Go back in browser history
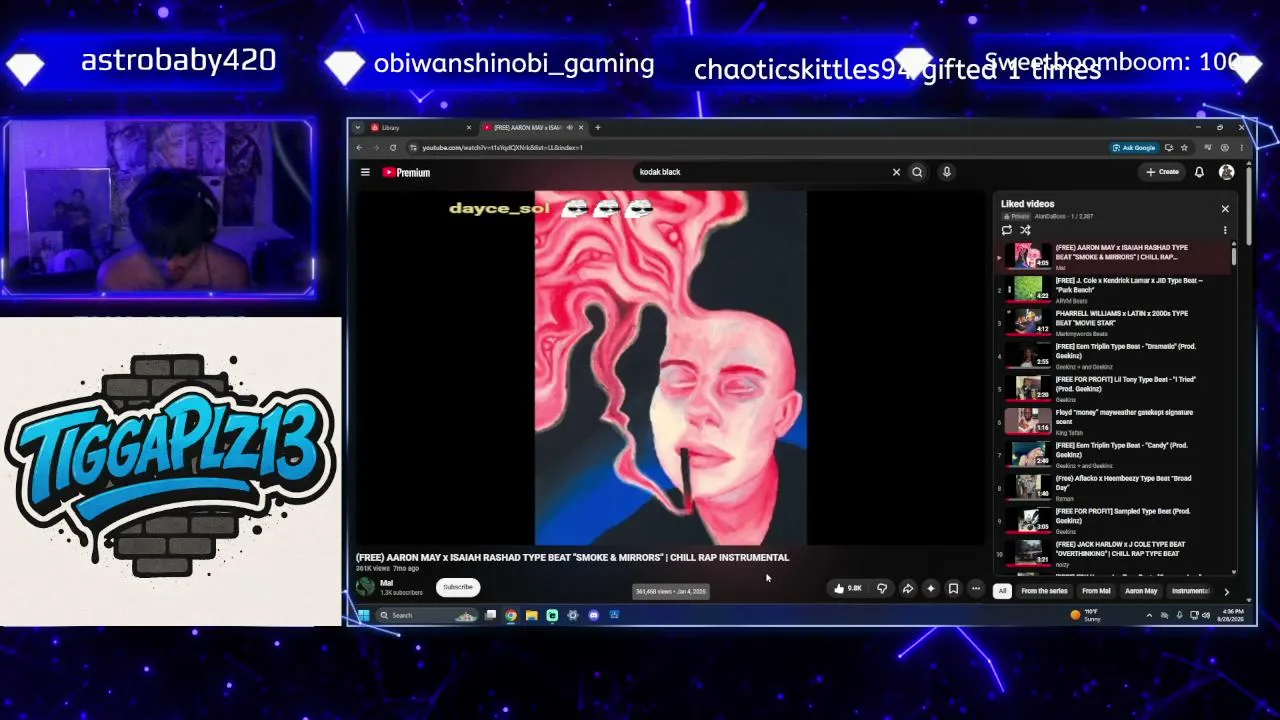The width and height of the screenshot is (1280, 720). click(x=359, y=148)
